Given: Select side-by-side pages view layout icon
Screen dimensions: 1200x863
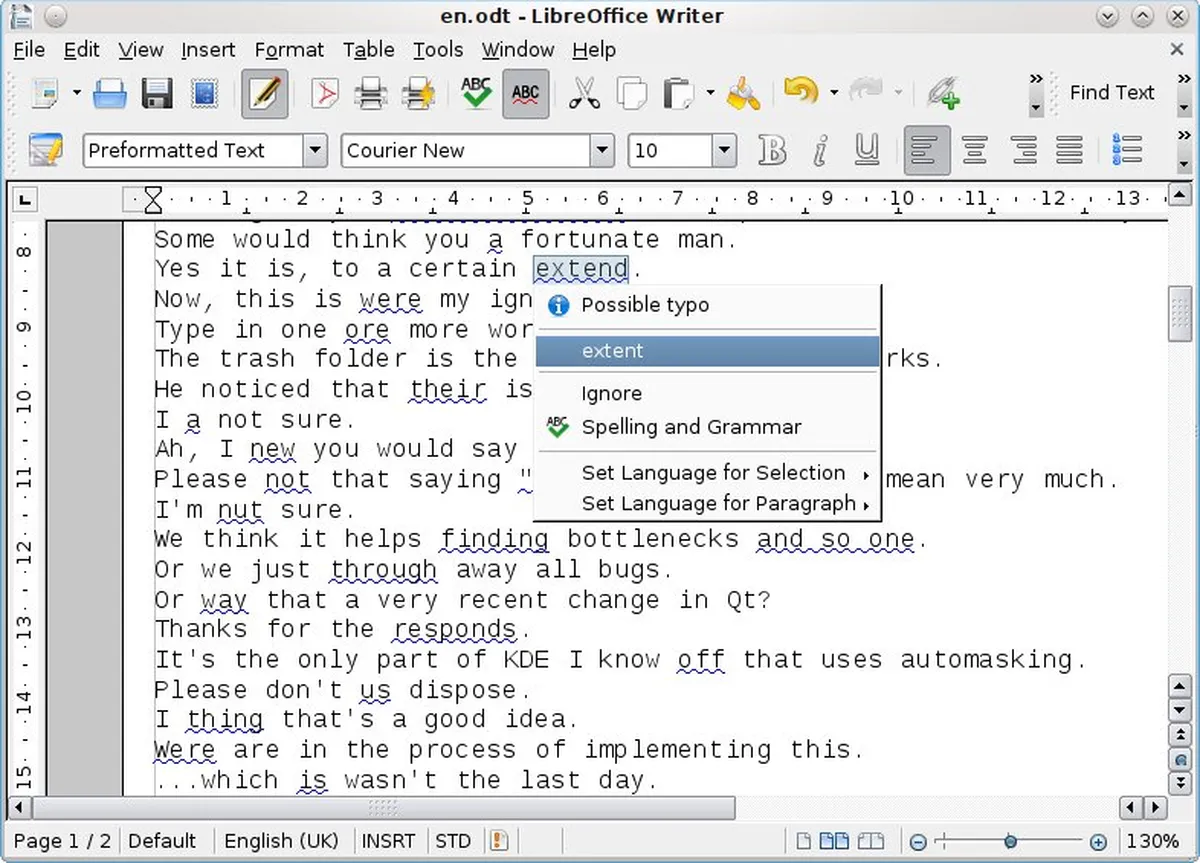Looking at the screenshot, I should click(833, 842).
